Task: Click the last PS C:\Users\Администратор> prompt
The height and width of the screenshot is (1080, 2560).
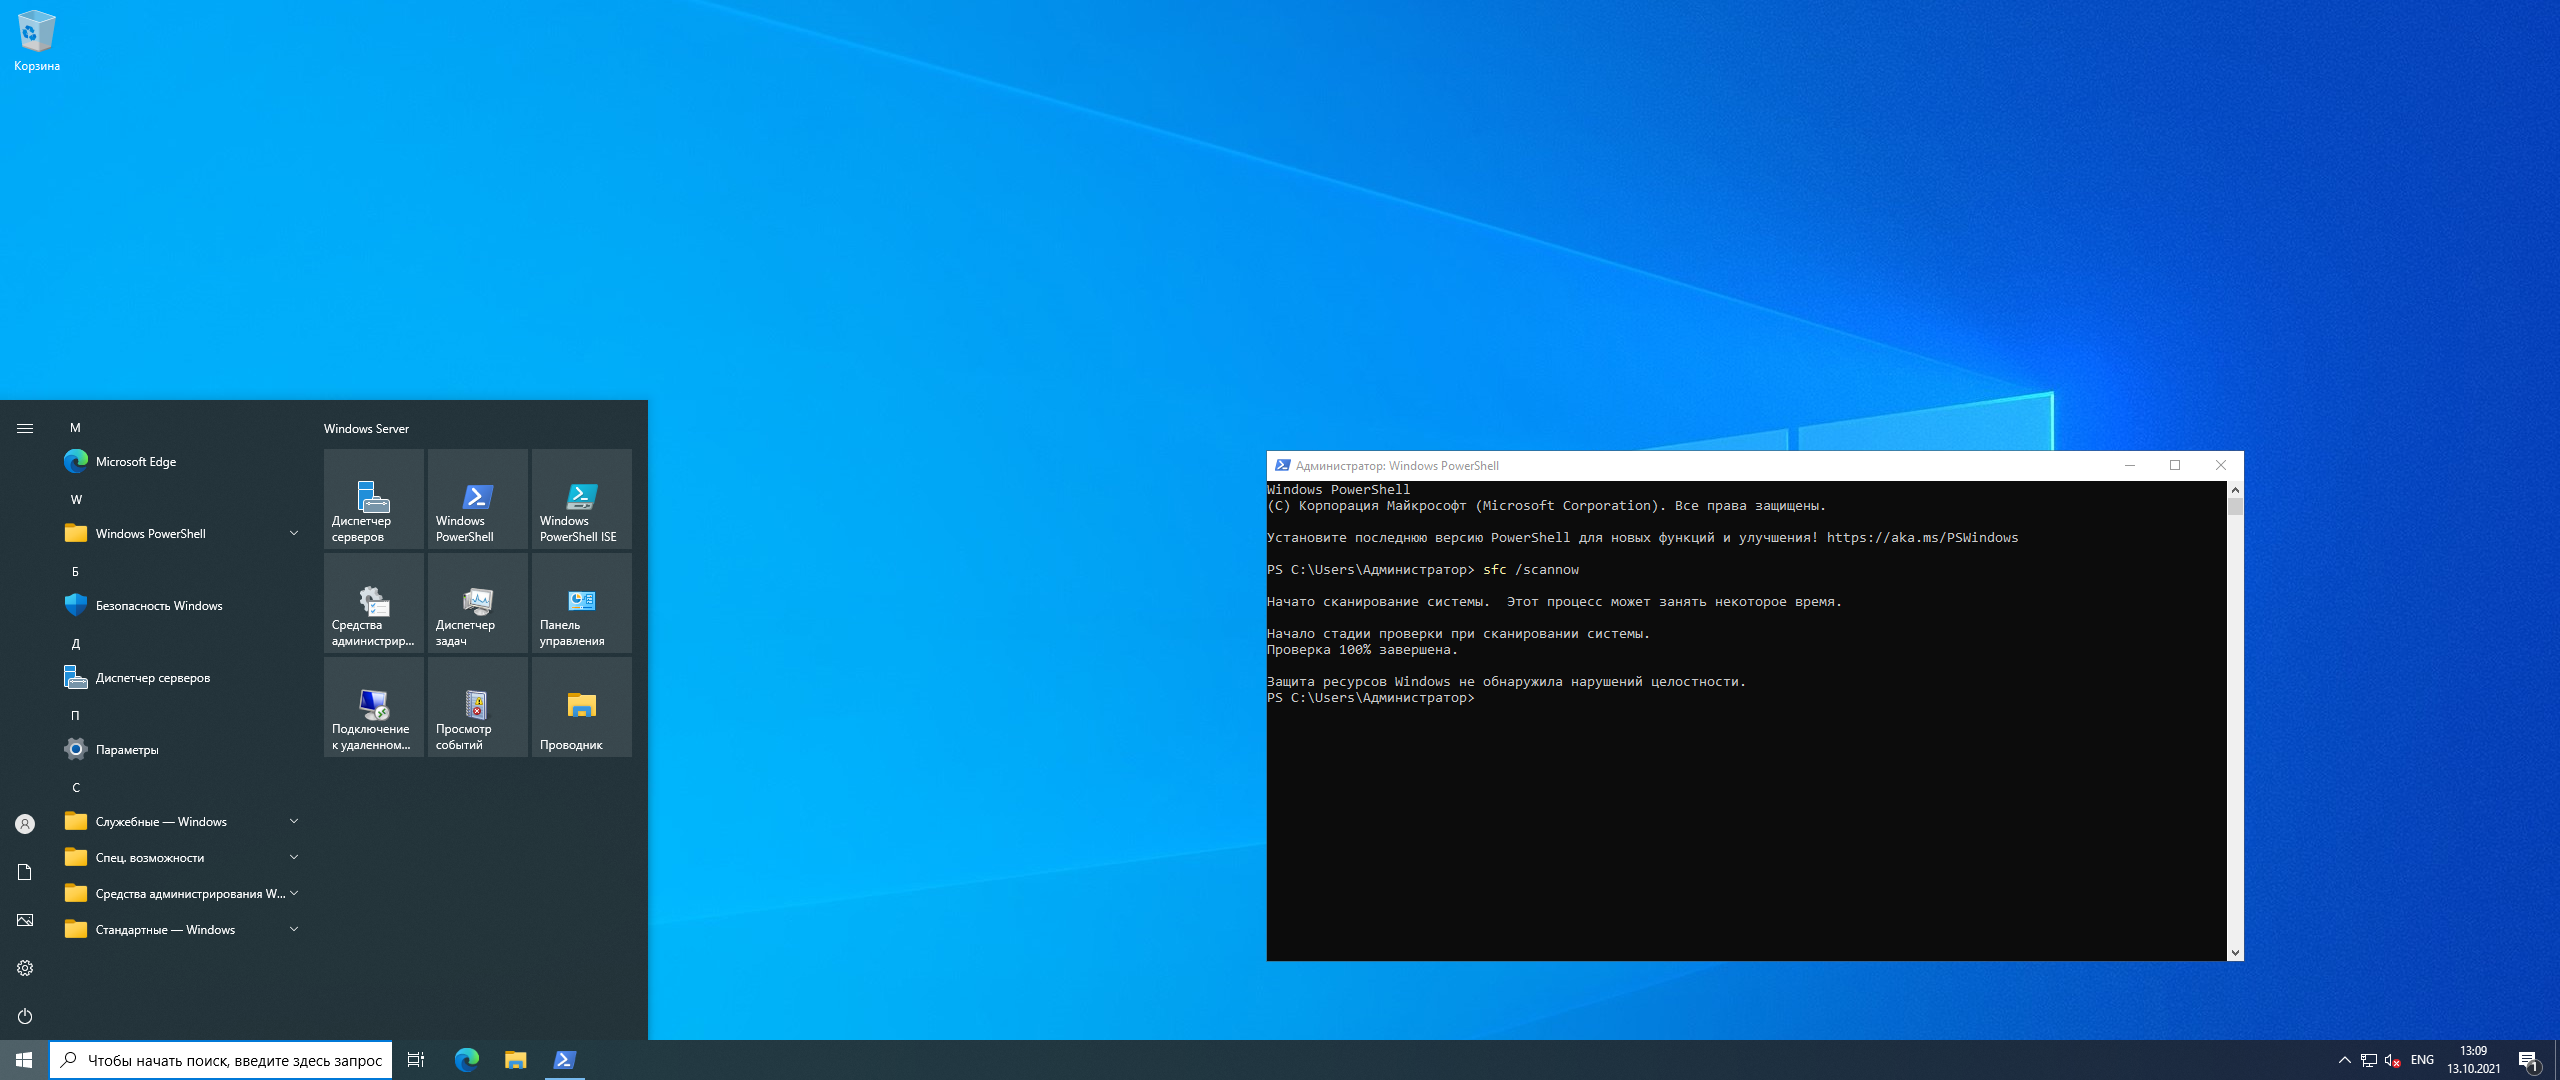Action: pyautogui.click(x=1371, y=698)
